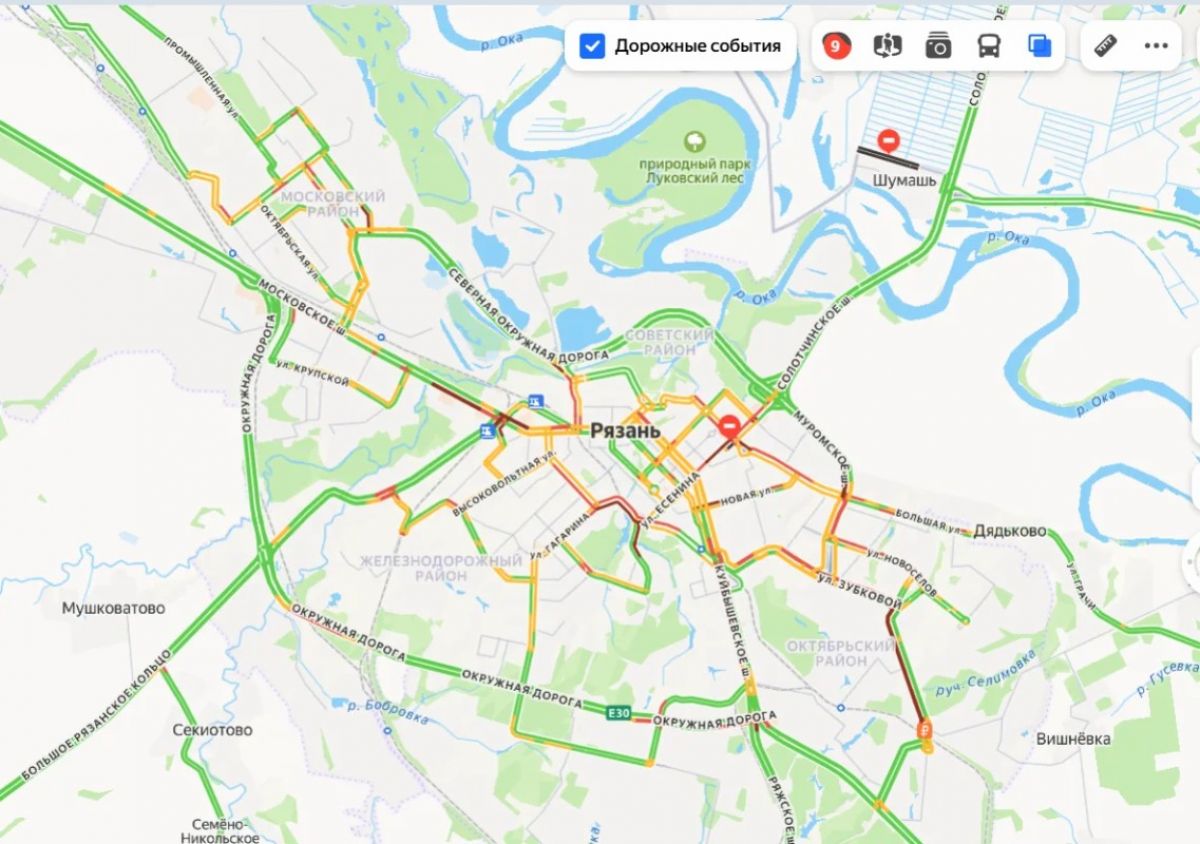Click the Мушковатово village label

coord(113,608)
